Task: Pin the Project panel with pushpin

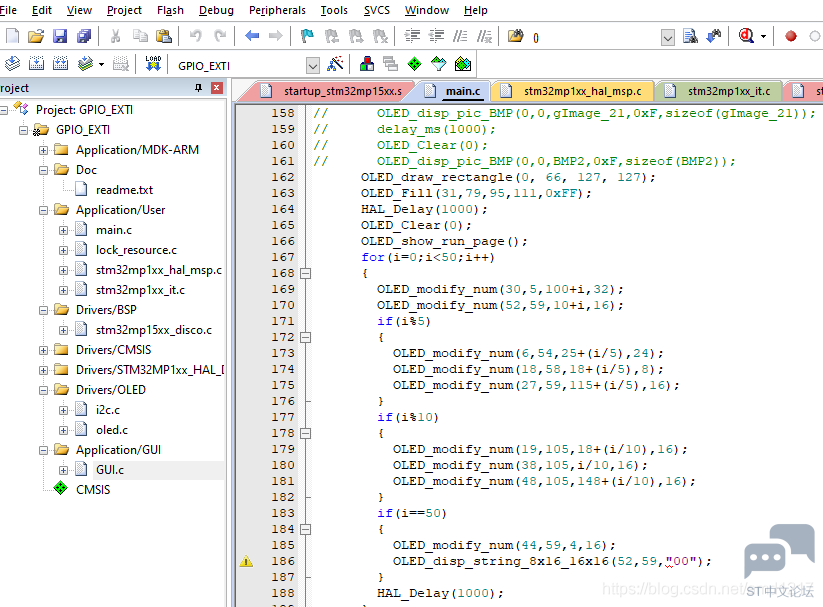Action: 198,88
